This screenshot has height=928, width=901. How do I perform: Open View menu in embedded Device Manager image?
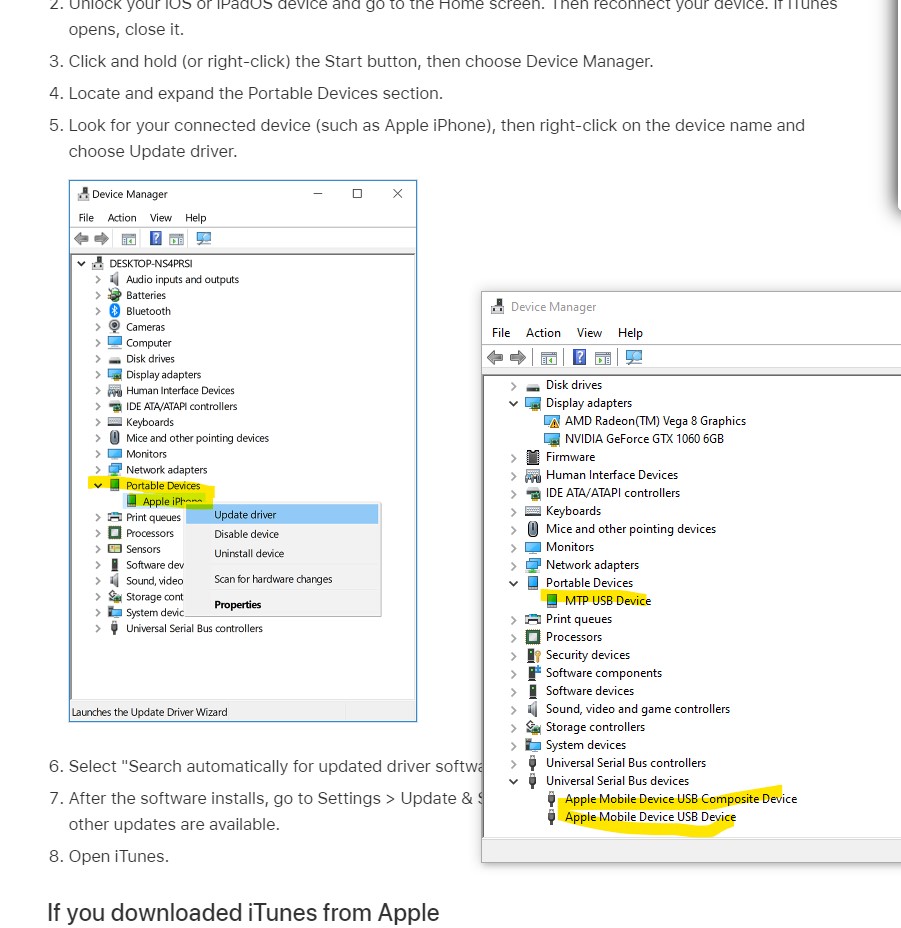tap(160, 217)
